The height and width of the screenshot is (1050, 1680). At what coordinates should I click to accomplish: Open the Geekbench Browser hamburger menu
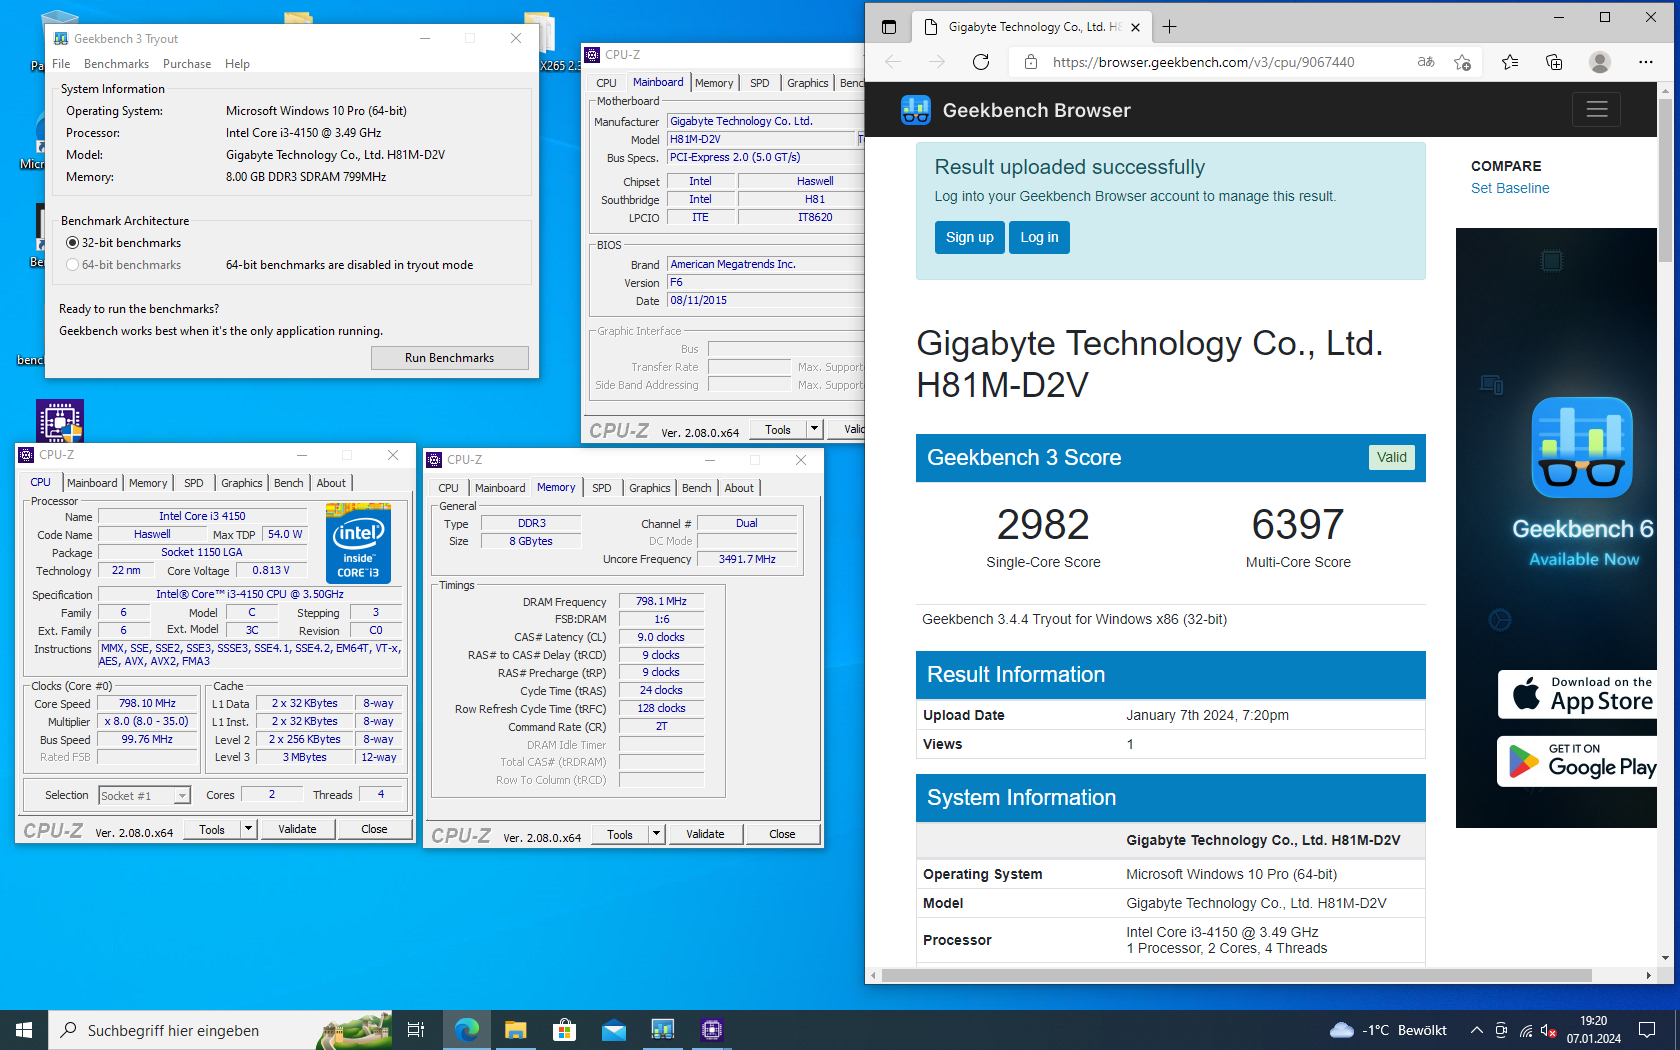click(1596, 109)
